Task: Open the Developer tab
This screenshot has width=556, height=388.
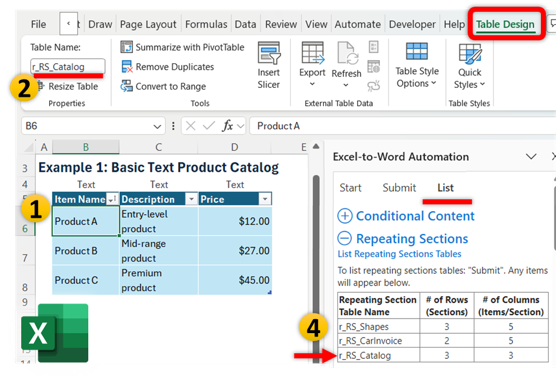Action: pyautogui.click(x=412, y=24)
